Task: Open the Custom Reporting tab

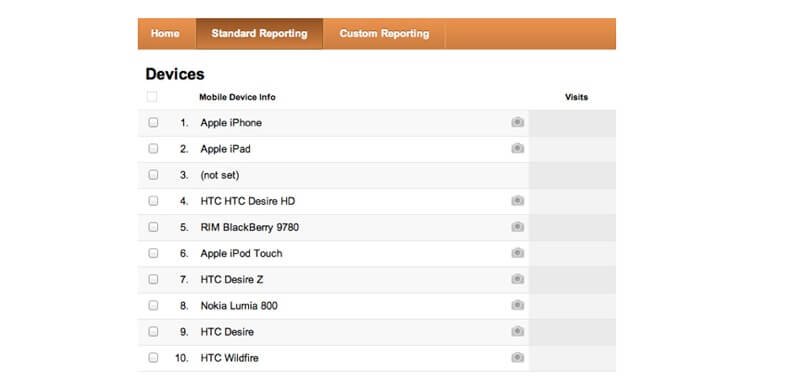Action: click(384, 34)
